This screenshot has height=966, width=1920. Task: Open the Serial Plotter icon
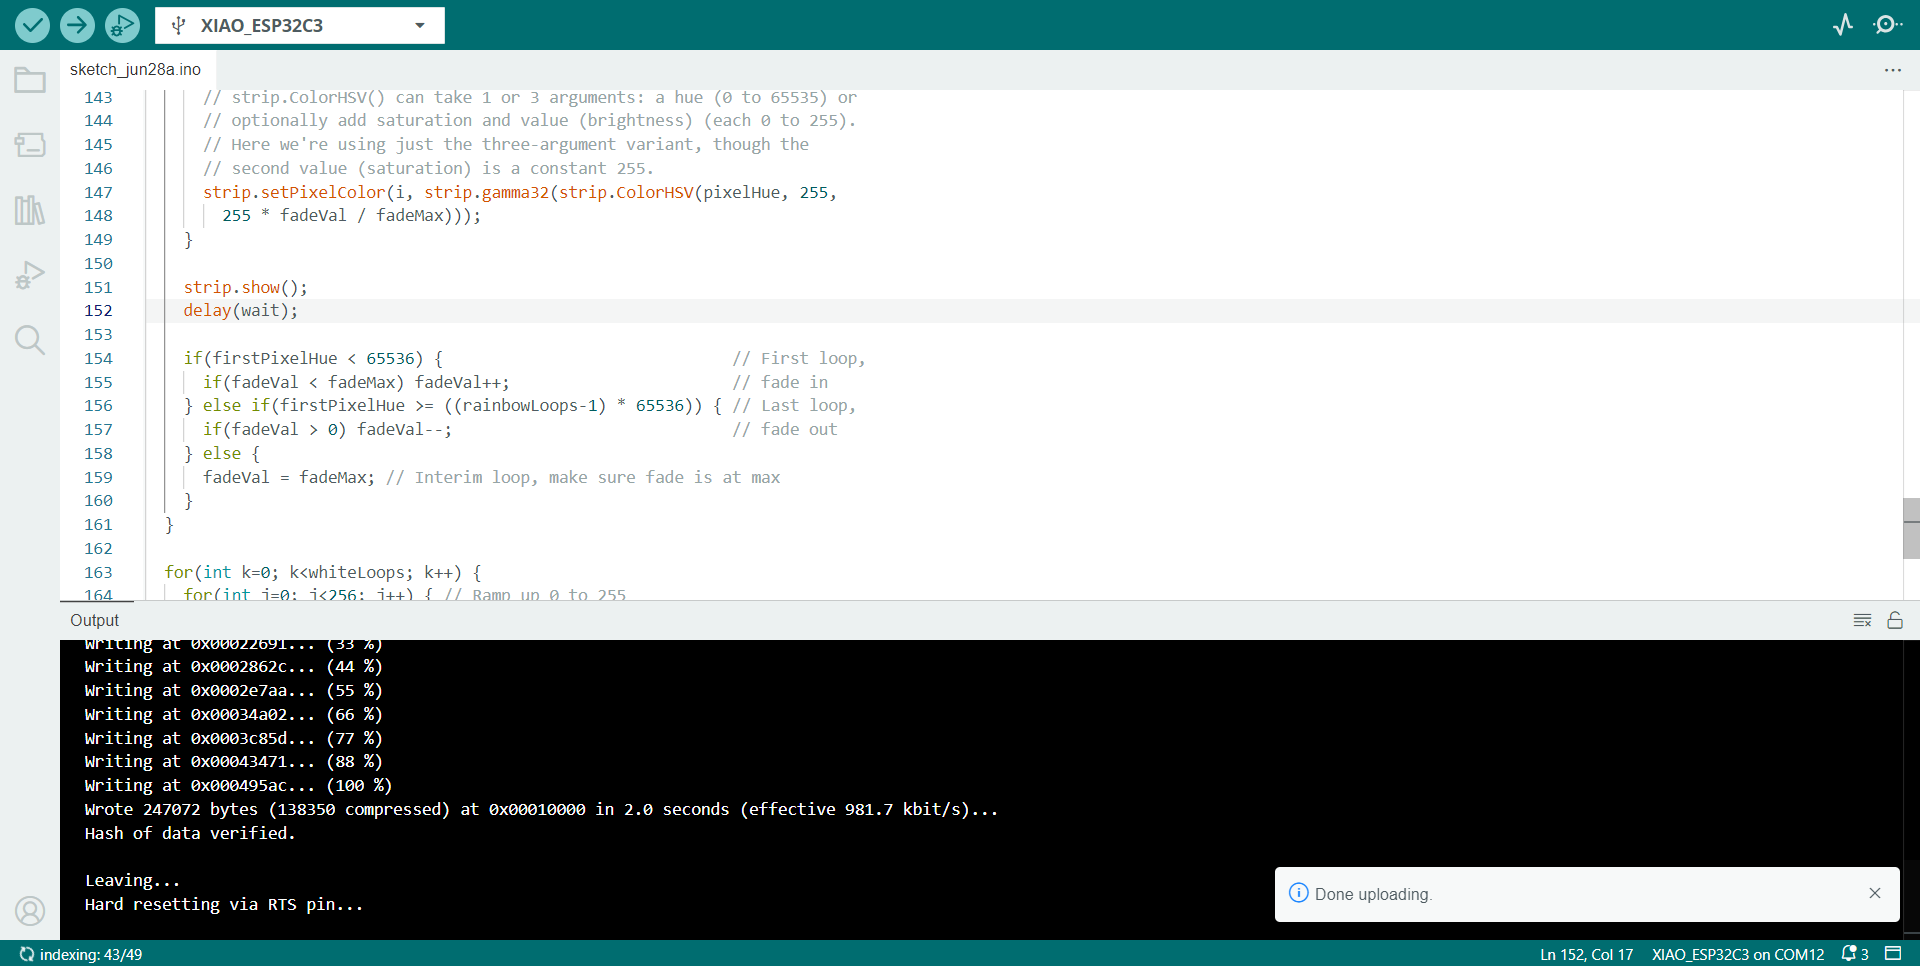pyautogui.click(x=1843, y=25)
